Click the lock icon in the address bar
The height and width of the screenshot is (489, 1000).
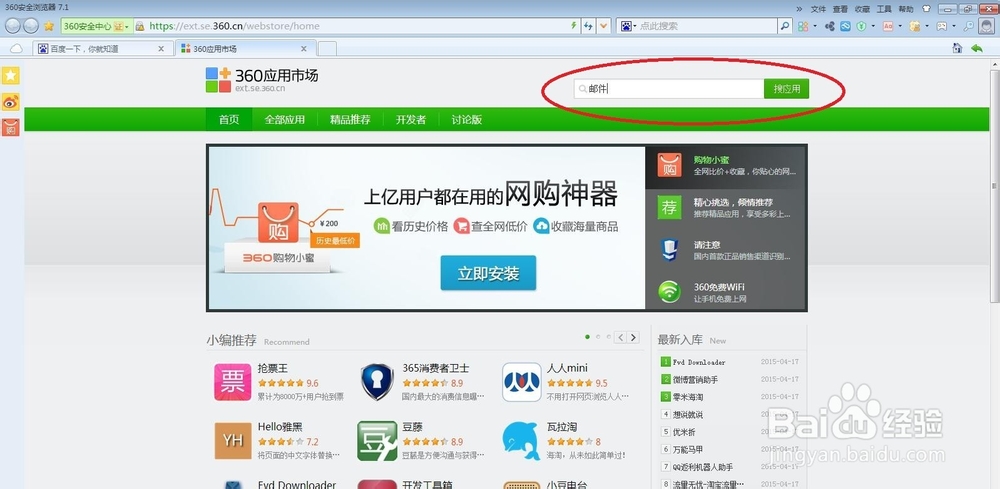140,26
